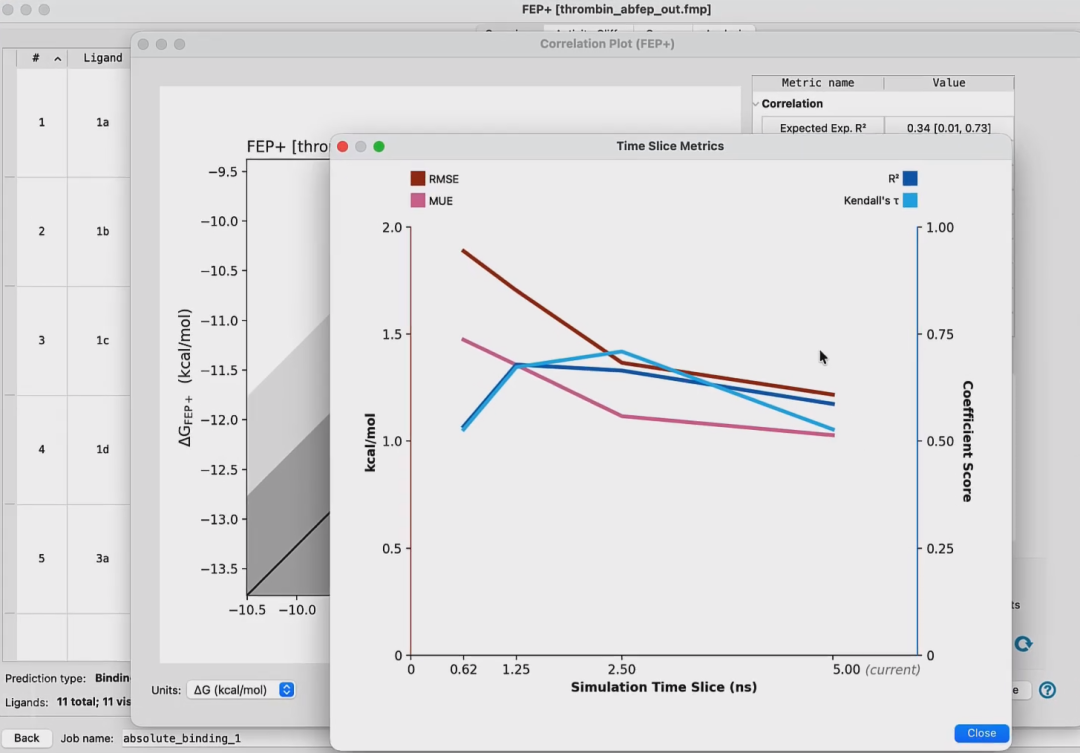Viewport: 1080px width, 753px height.
Task: Click the Ligand column header
Action: point(103,58)
